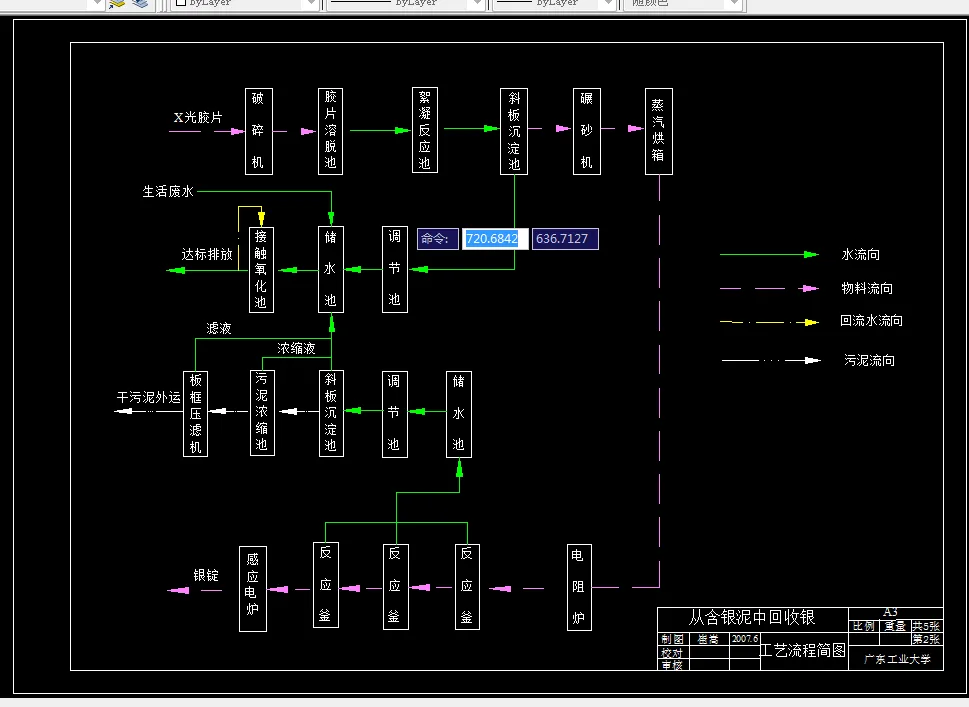
Task: Click the dynamic input field showing 720.6842
Action: tap(495, 239)
